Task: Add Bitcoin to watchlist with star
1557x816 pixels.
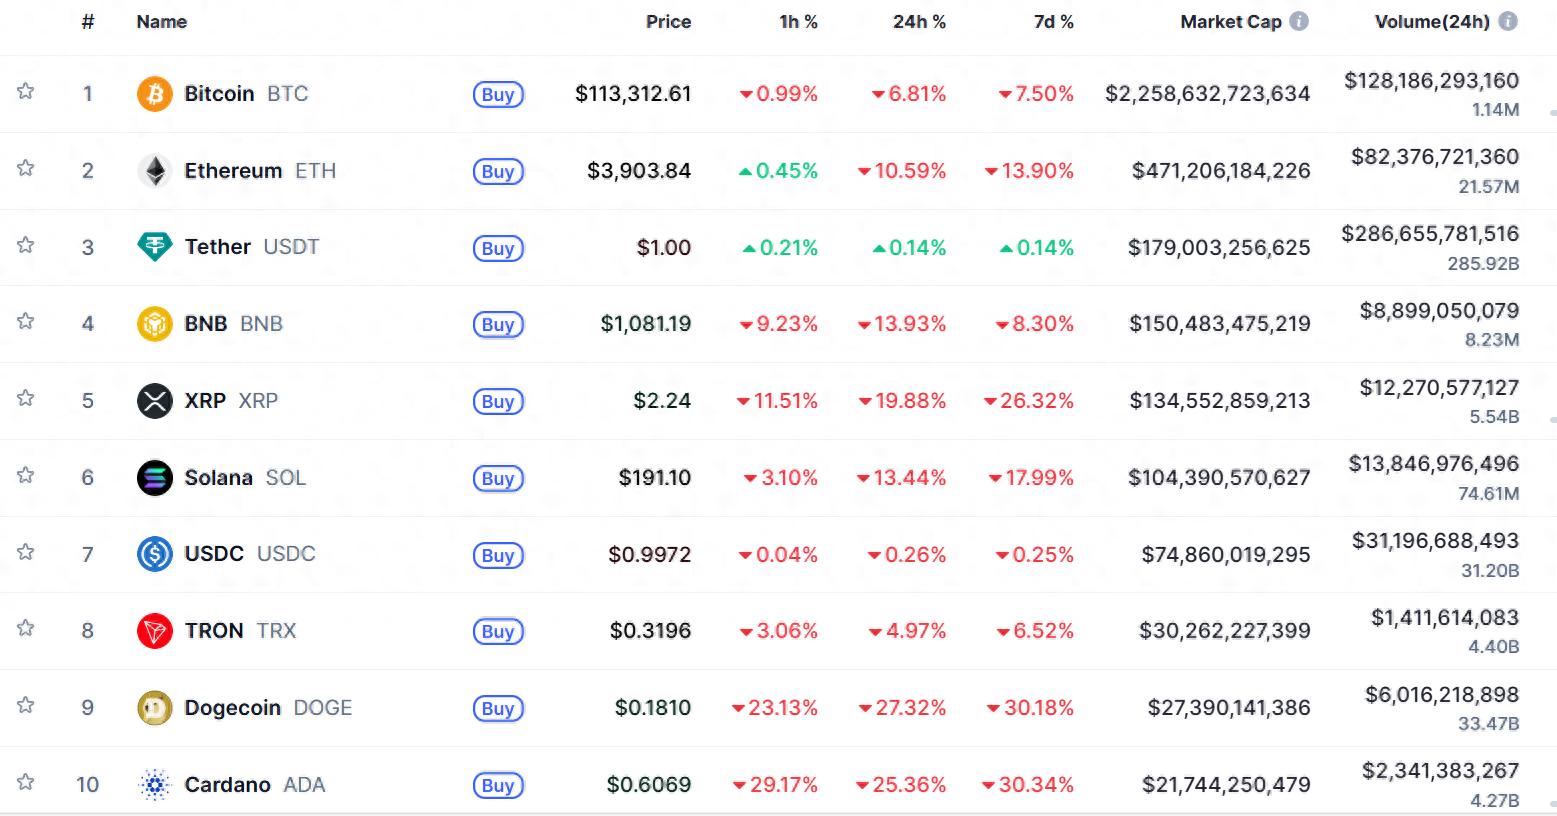Action: (x=26, y=92)
